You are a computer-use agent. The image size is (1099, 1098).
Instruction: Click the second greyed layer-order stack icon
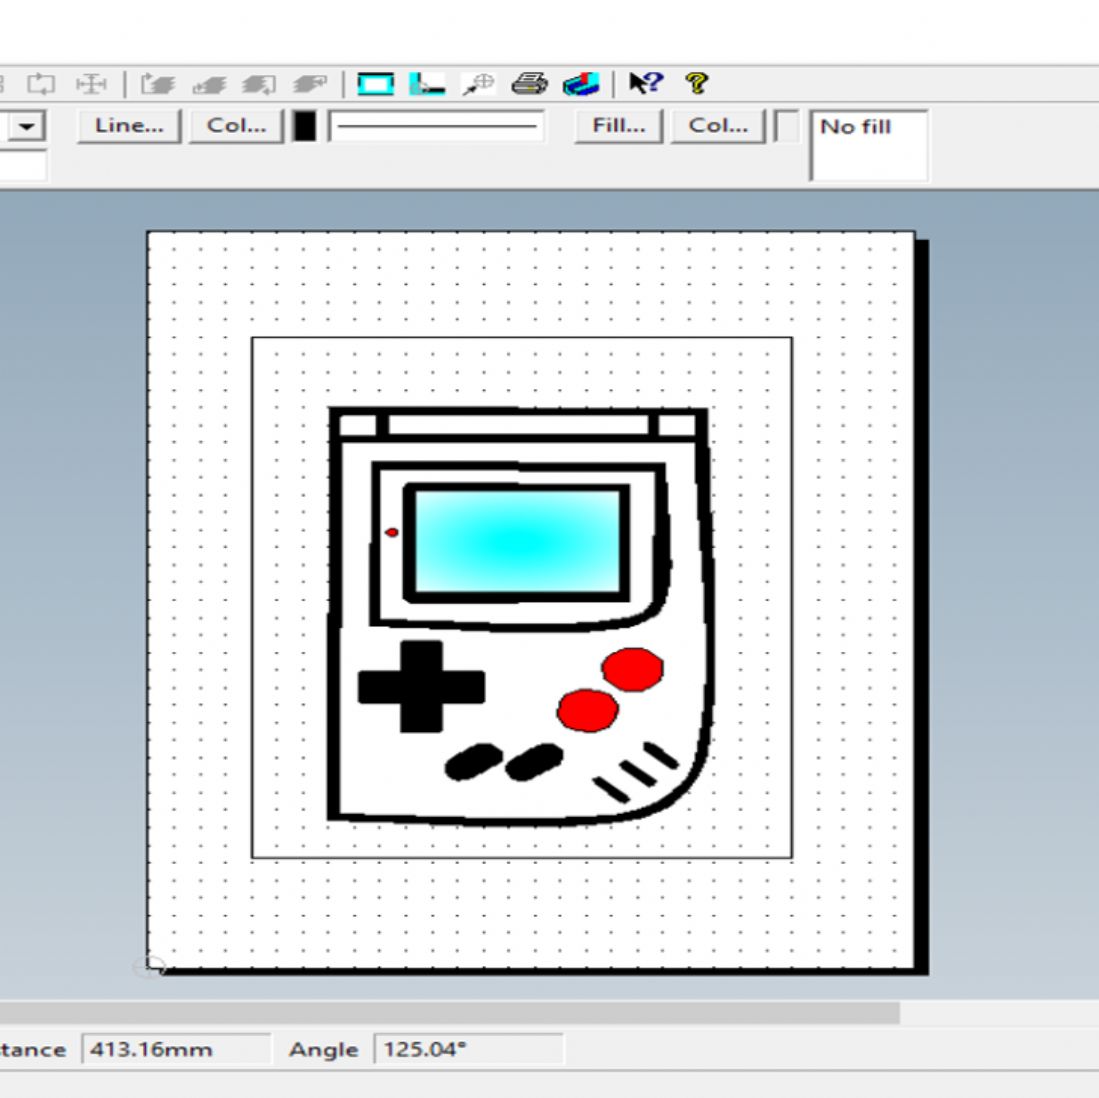pyautogui.click(x=209, y=85)
